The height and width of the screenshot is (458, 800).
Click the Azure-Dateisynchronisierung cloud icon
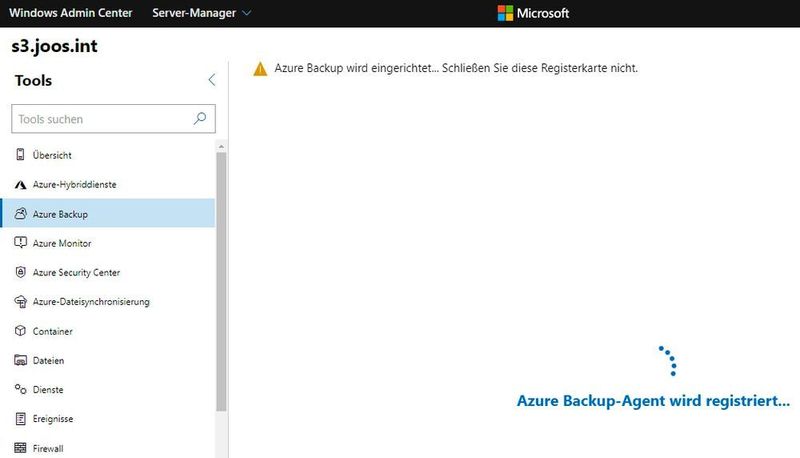click(20, 301)
